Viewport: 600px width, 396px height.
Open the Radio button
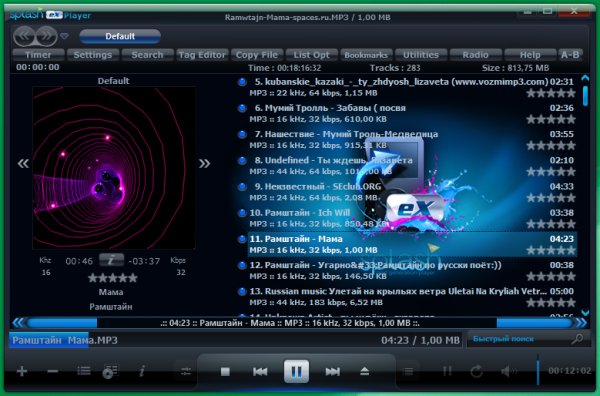(475, 55)
